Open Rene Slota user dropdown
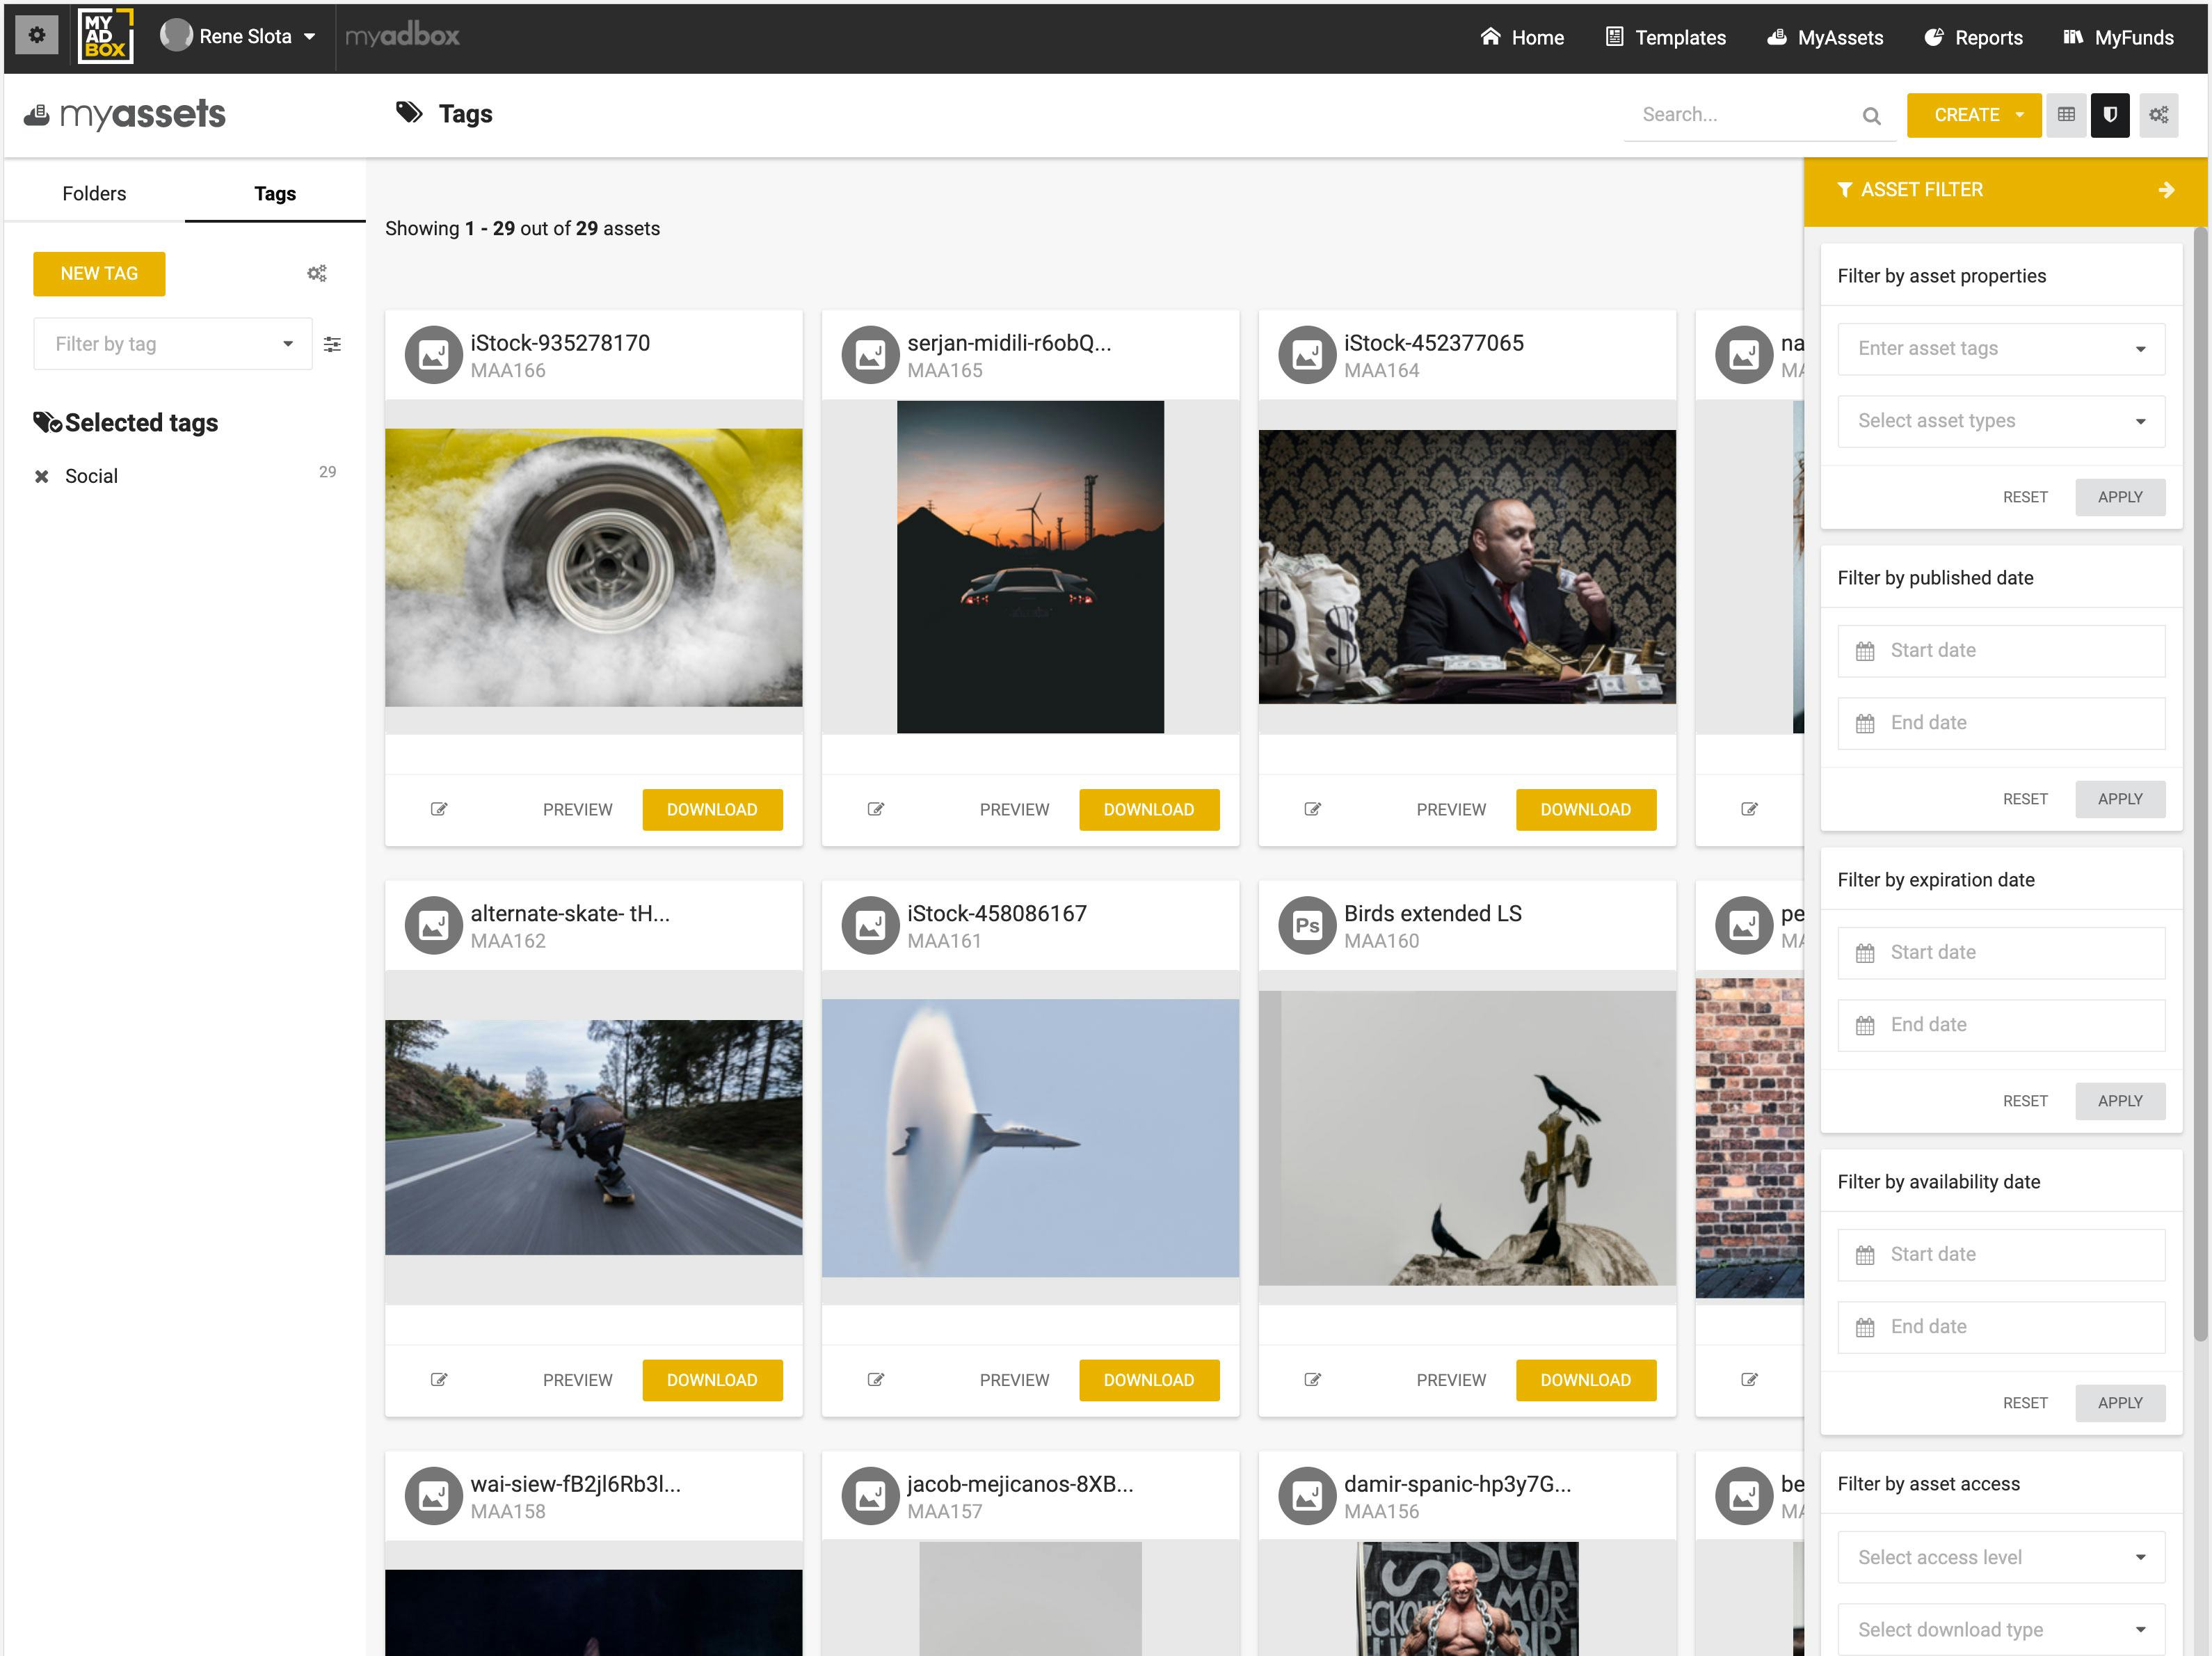Image resolution: width=2212 pixels, height=1656 pixels. 238,36
